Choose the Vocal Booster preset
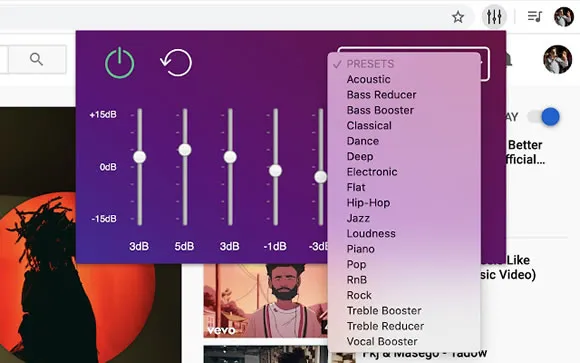The height and width of the screenshot is (363, 580). 382,342
